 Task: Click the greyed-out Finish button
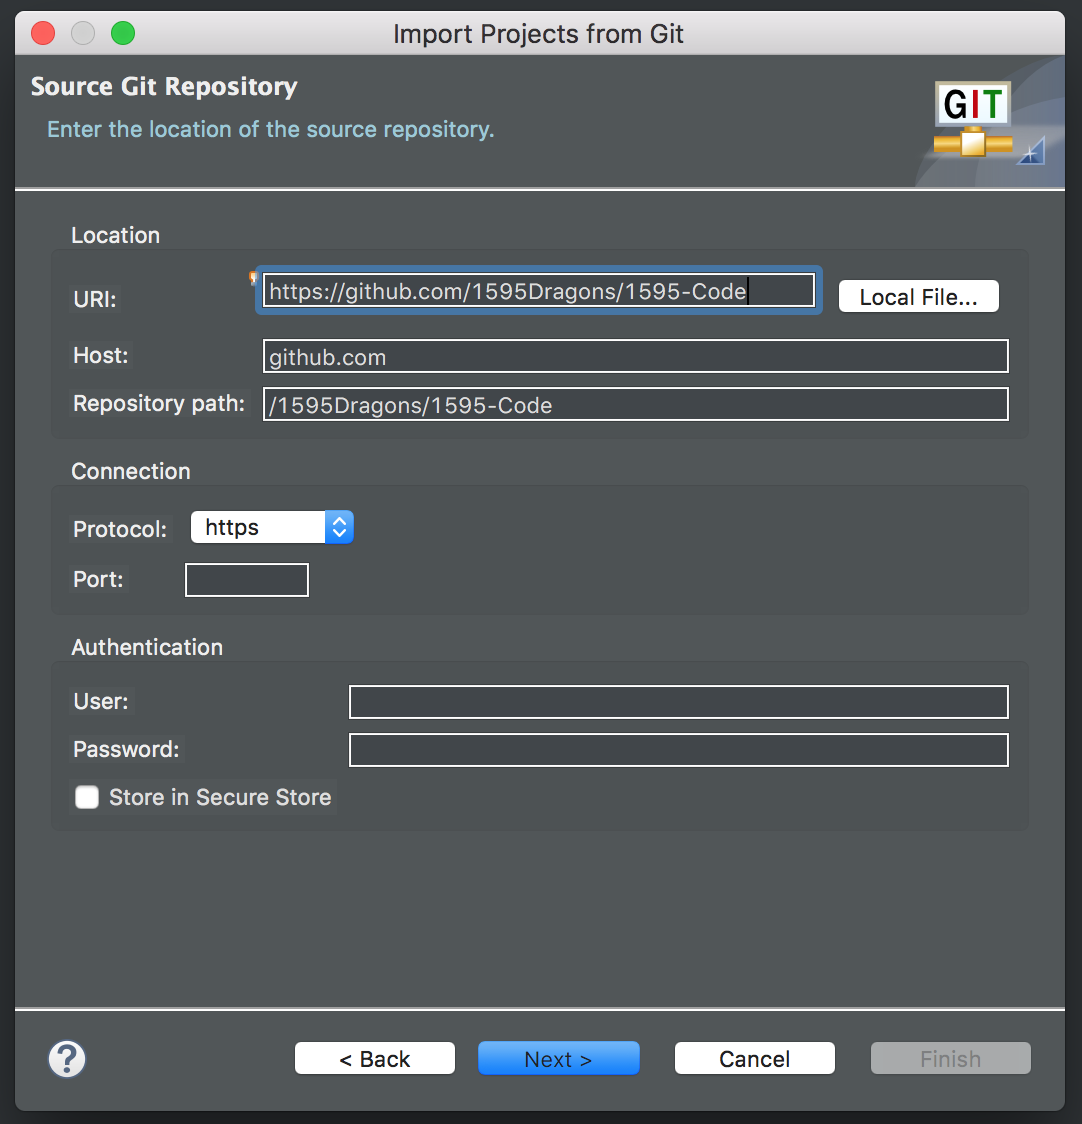(951, 1059)
